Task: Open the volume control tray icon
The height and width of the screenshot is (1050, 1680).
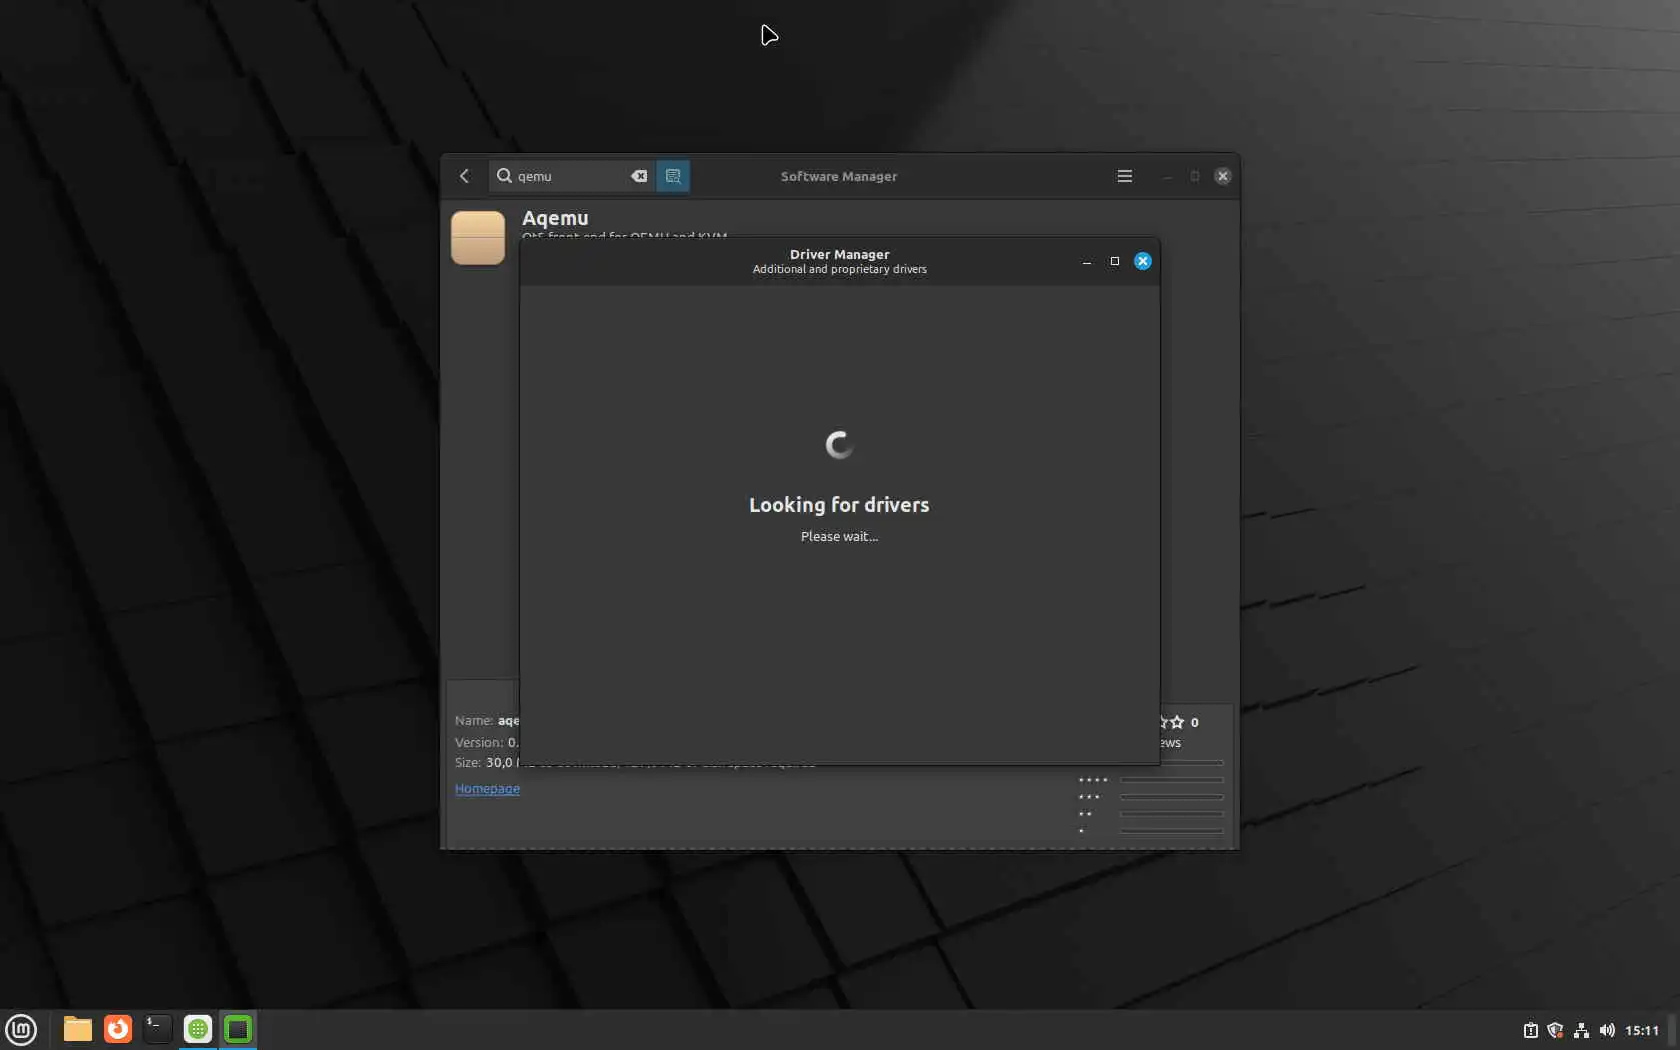Action: [x=1607, y=1030]
